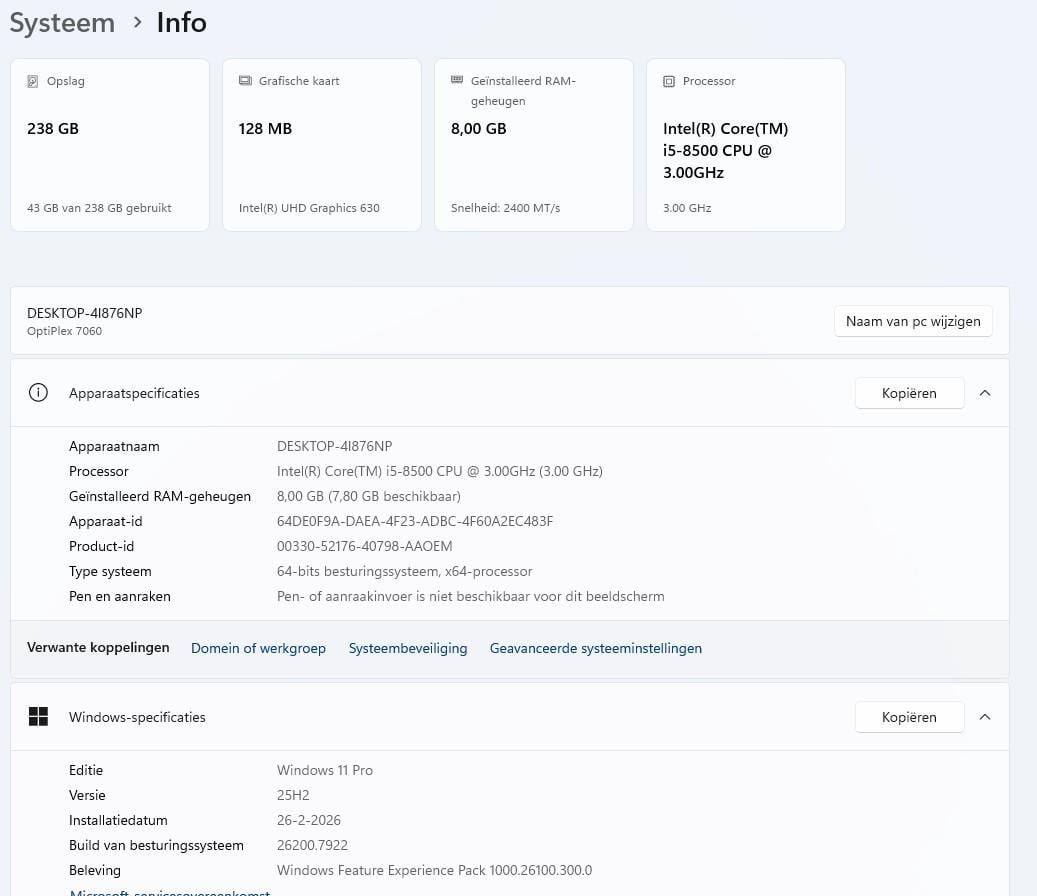Open Domein of werkgroep link
This screenshot has height=896, width=1037.
tap(258, 648)
